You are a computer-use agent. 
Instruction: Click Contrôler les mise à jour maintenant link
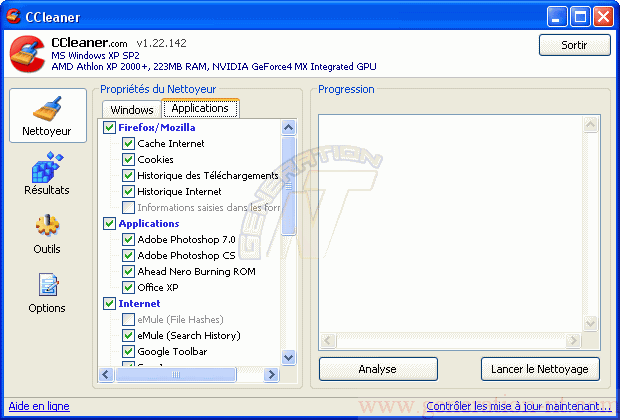pyautogui.click(x=519, y=406)
